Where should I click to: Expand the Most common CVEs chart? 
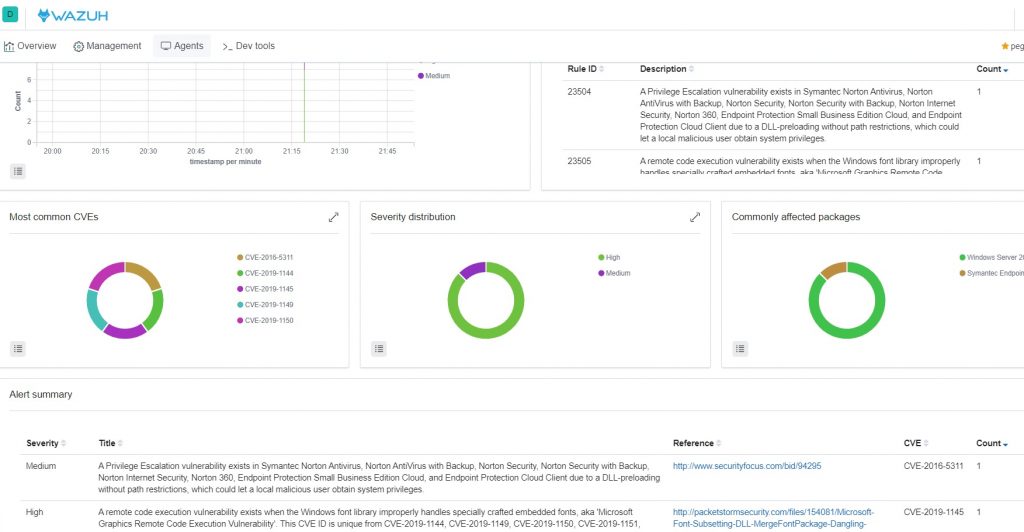333,217
